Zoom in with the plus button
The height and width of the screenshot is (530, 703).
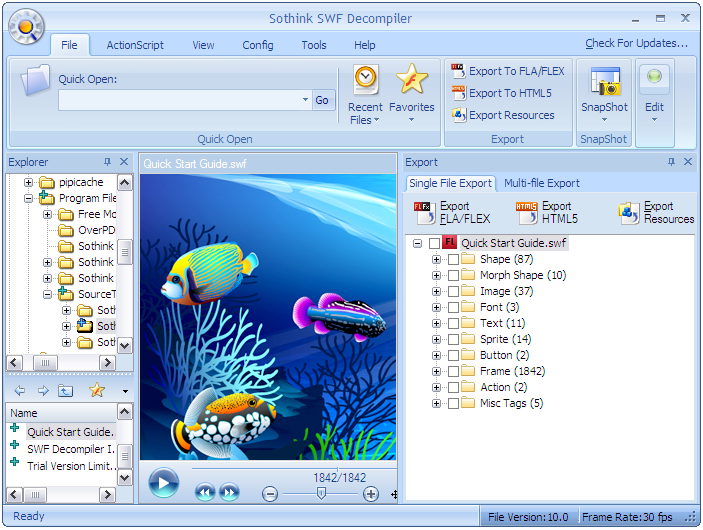click(x=371, y=494)
